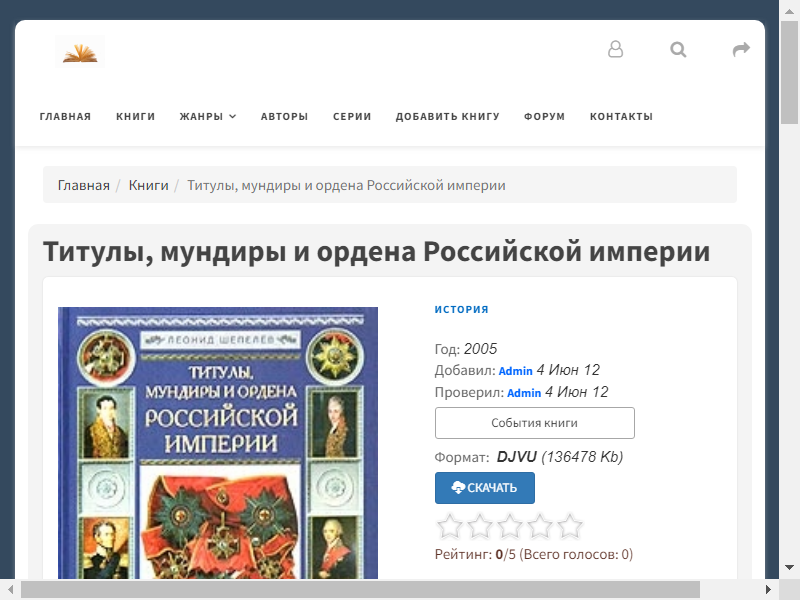
Task: Expand the ЖАНРЫ dropdown menu
Action: pyautogui.click(x=208, y=116)
